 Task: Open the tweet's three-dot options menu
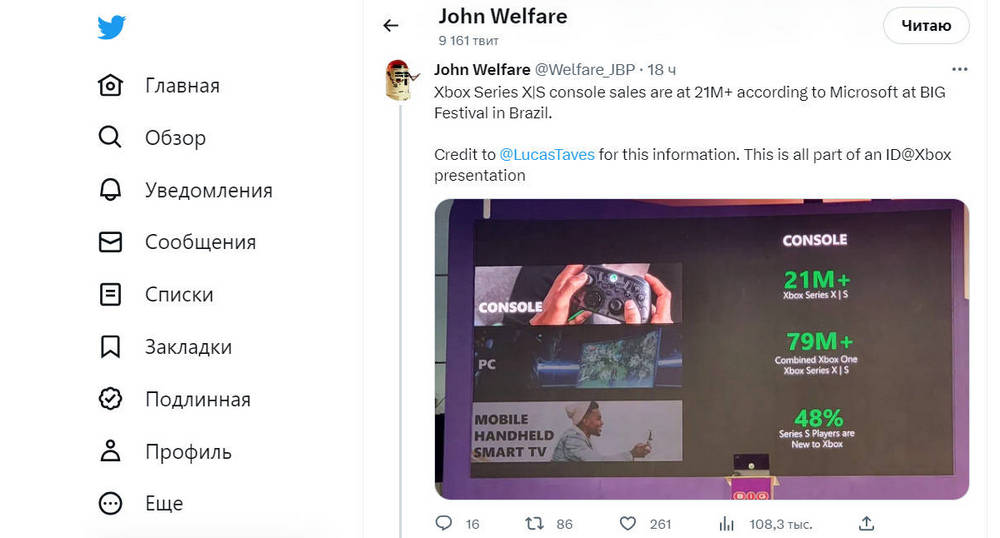point(959,69)
